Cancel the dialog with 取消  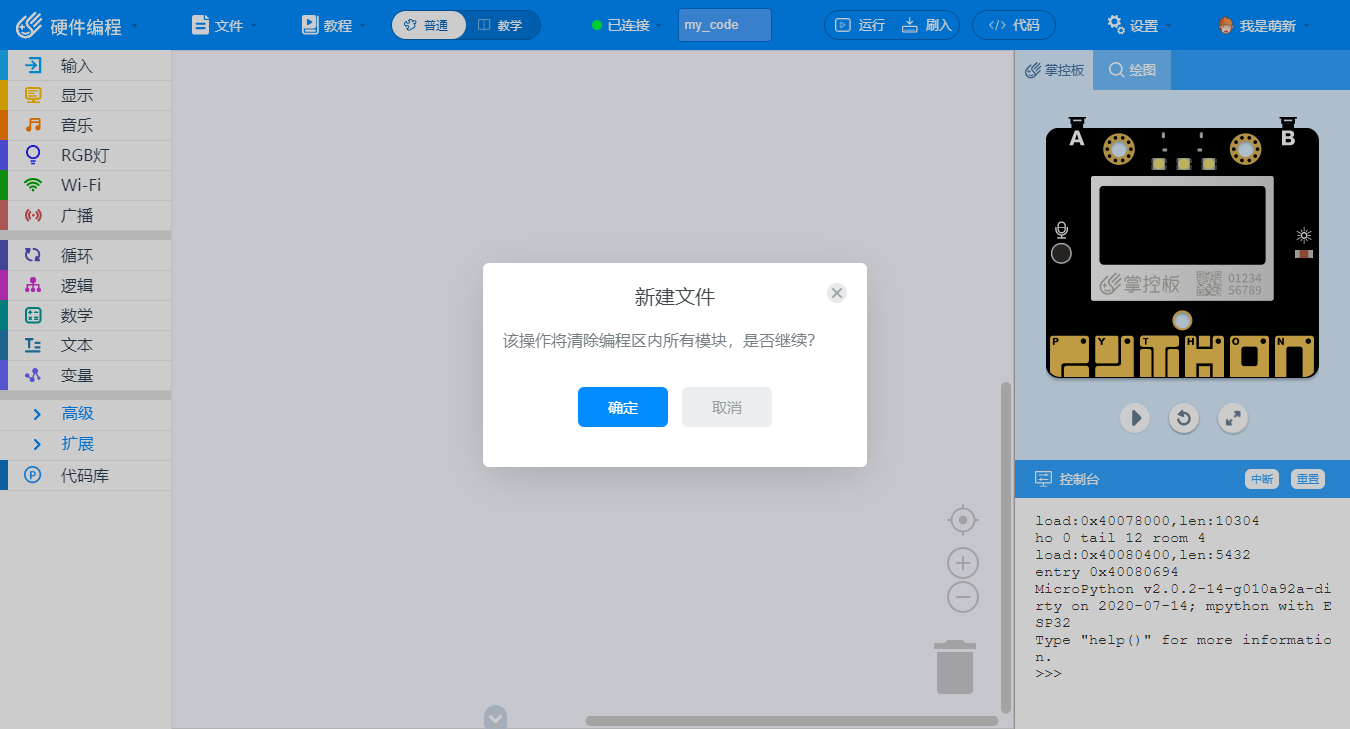[727, 407]
